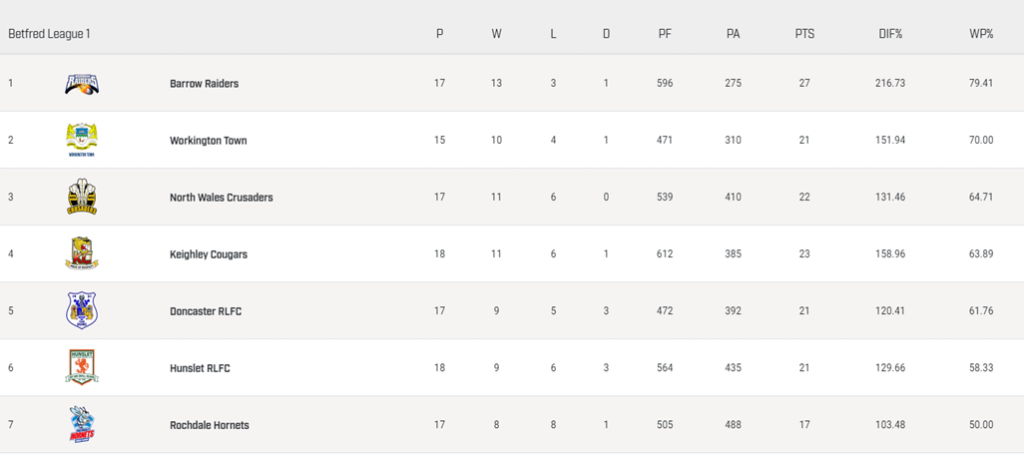The height and width of the screenshot is (454, 1024).
Task: Select the Doncaster RLFC team name
Action: click(205, 311)
